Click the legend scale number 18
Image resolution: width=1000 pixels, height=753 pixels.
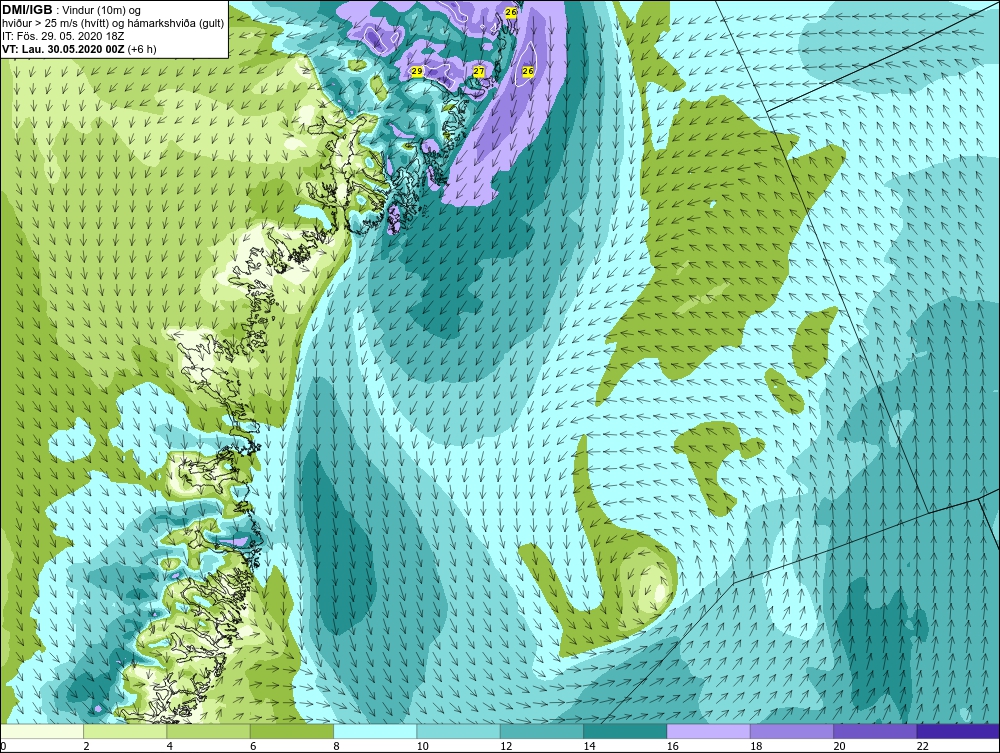(756, 747)
